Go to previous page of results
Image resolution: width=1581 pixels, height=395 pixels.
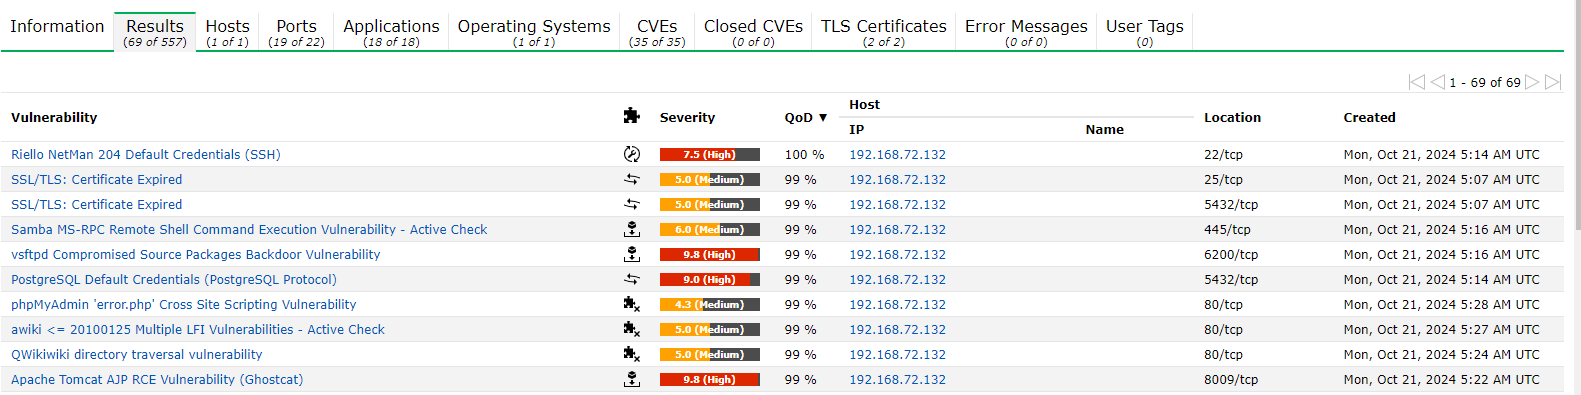(x=1437, y=82)
